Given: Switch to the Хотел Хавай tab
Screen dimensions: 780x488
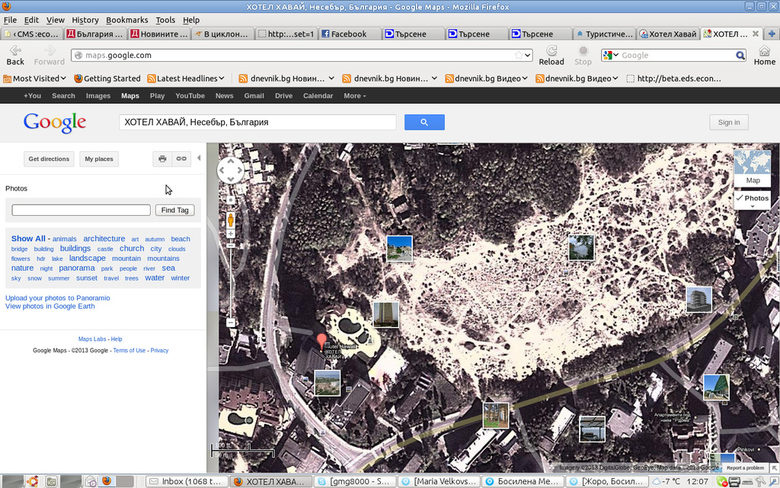Looking at the screenshot, I should [668, 34].
